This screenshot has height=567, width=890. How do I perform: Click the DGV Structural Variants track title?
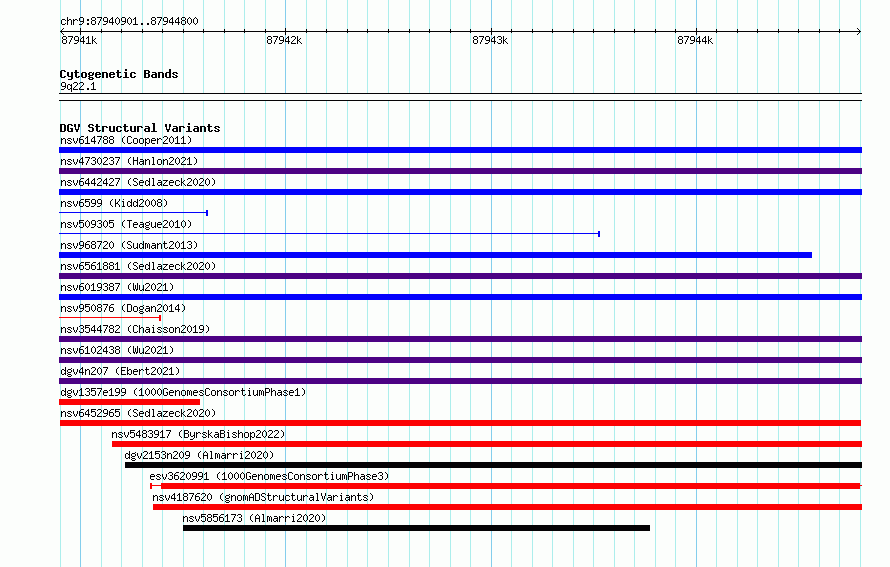140,128
